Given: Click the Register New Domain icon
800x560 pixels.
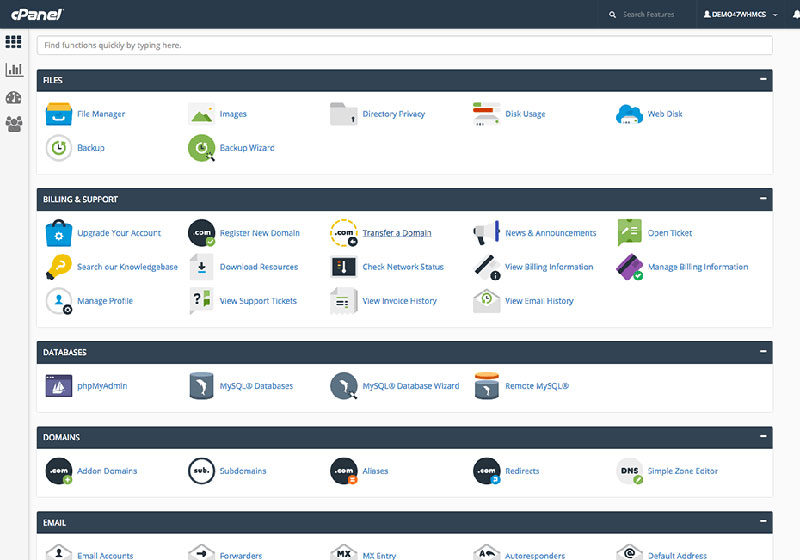Looking at the screenshot, I should (x=202, y=233).
